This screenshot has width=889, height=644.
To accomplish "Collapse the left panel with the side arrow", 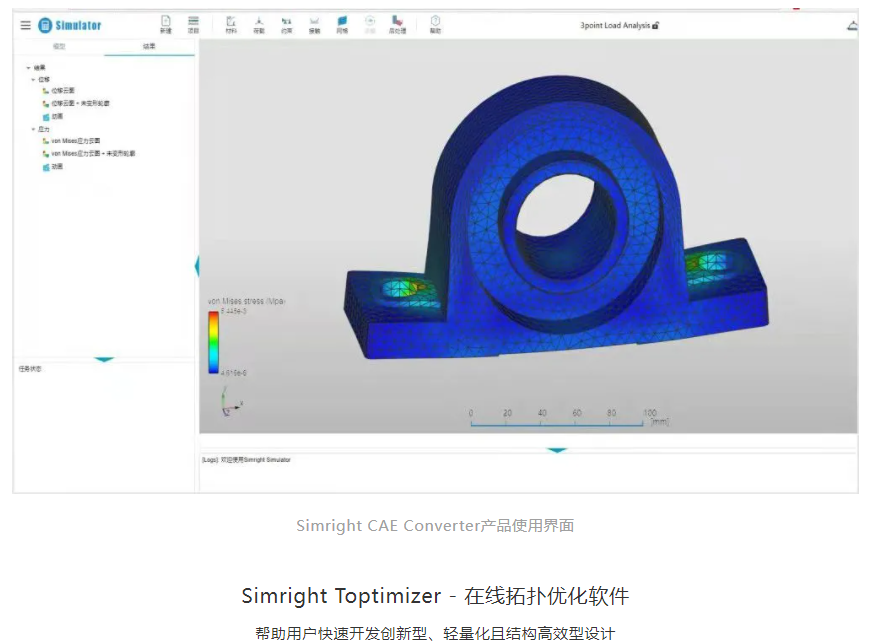I will pyautogui.click(x=197, y=266).
